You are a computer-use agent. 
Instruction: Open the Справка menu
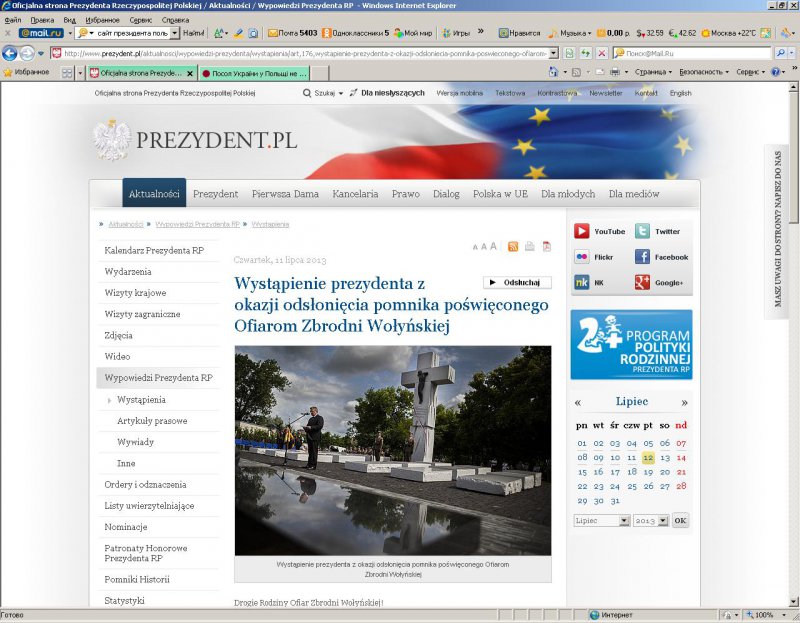[x=175, y=20]
